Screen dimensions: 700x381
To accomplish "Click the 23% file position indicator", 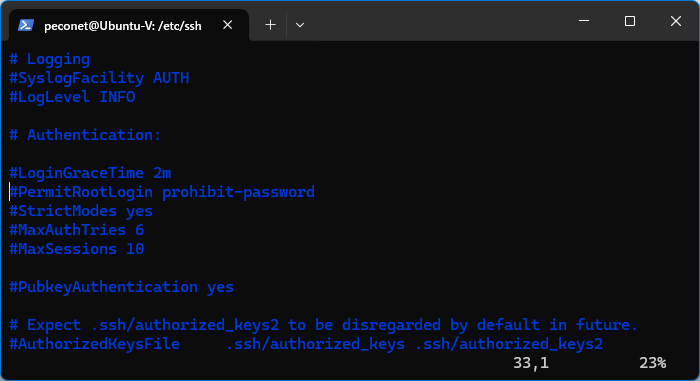I will click(x=652, y=363).
